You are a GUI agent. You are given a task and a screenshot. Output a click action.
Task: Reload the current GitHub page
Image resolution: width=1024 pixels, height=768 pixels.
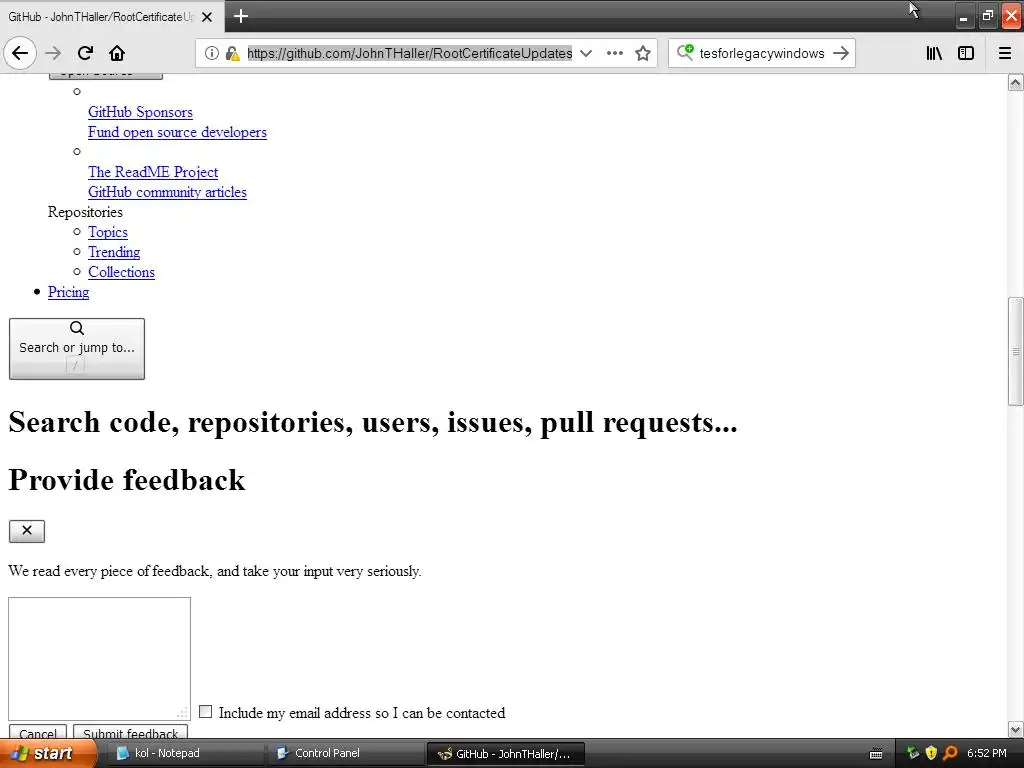tap(85, 53)
